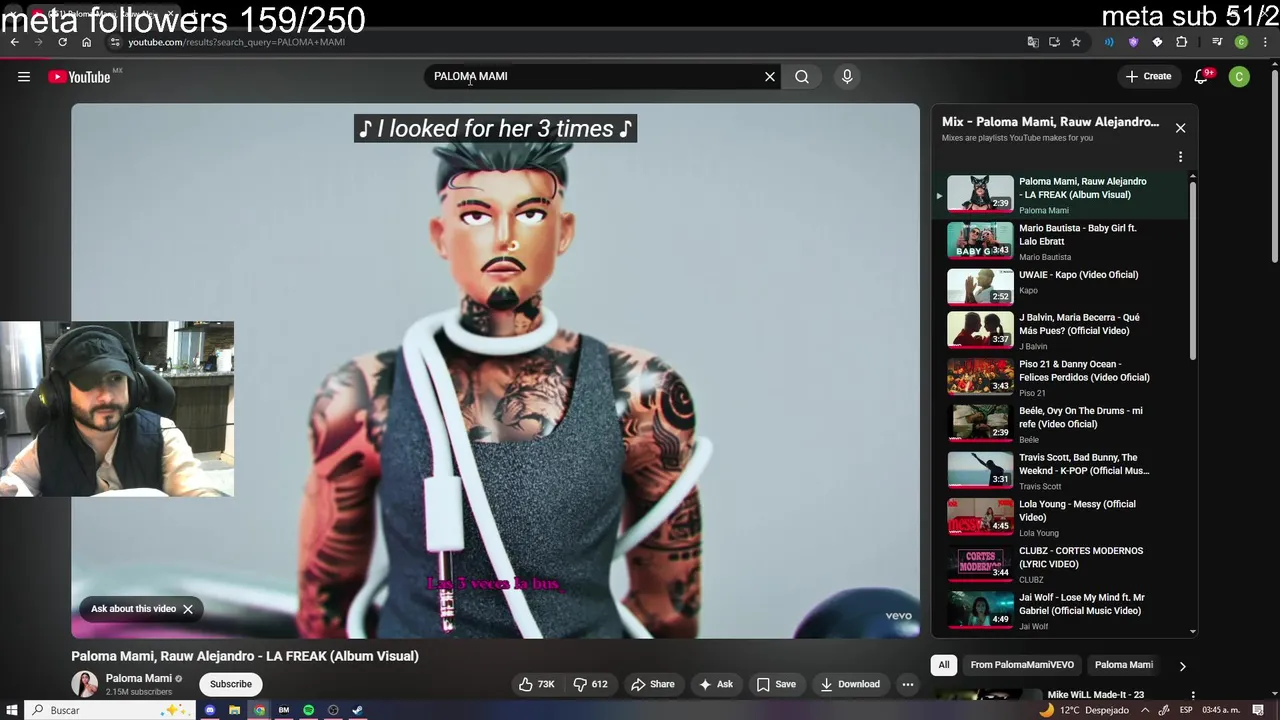Select the Paloma Mami filter chip
Viewport: 1280px width, 720px height.
click(1124, 665)
